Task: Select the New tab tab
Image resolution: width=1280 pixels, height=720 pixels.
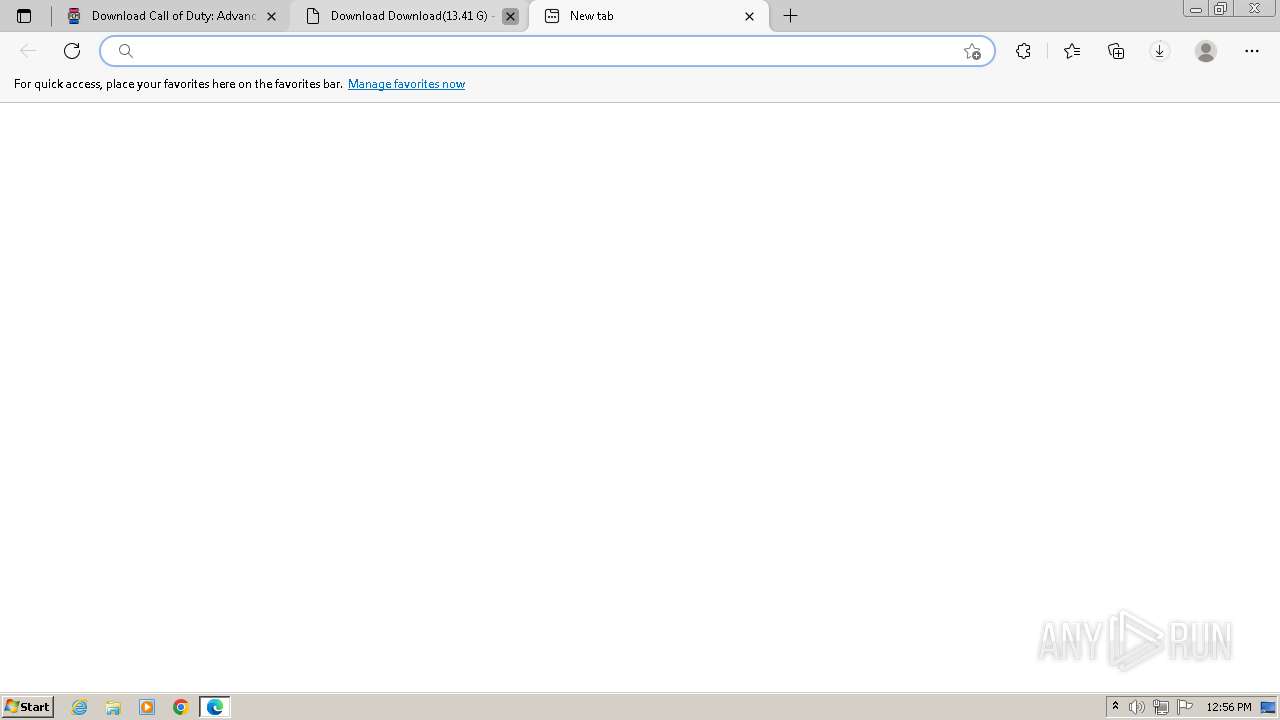Action: (649, 16)
